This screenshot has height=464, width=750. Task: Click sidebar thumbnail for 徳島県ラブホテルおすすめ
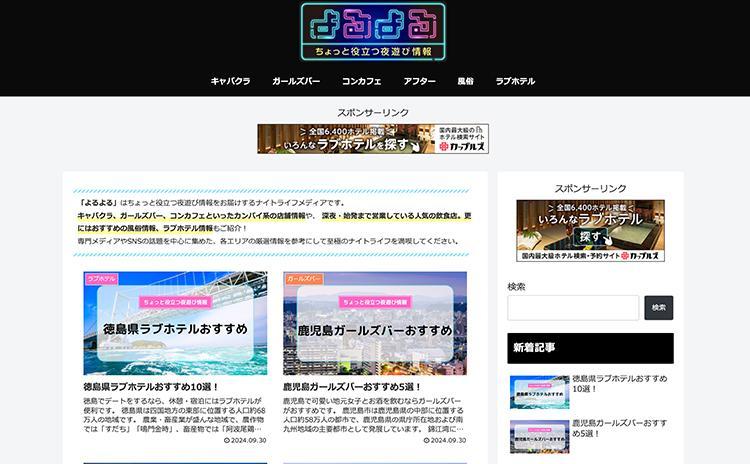pos(539,392)
